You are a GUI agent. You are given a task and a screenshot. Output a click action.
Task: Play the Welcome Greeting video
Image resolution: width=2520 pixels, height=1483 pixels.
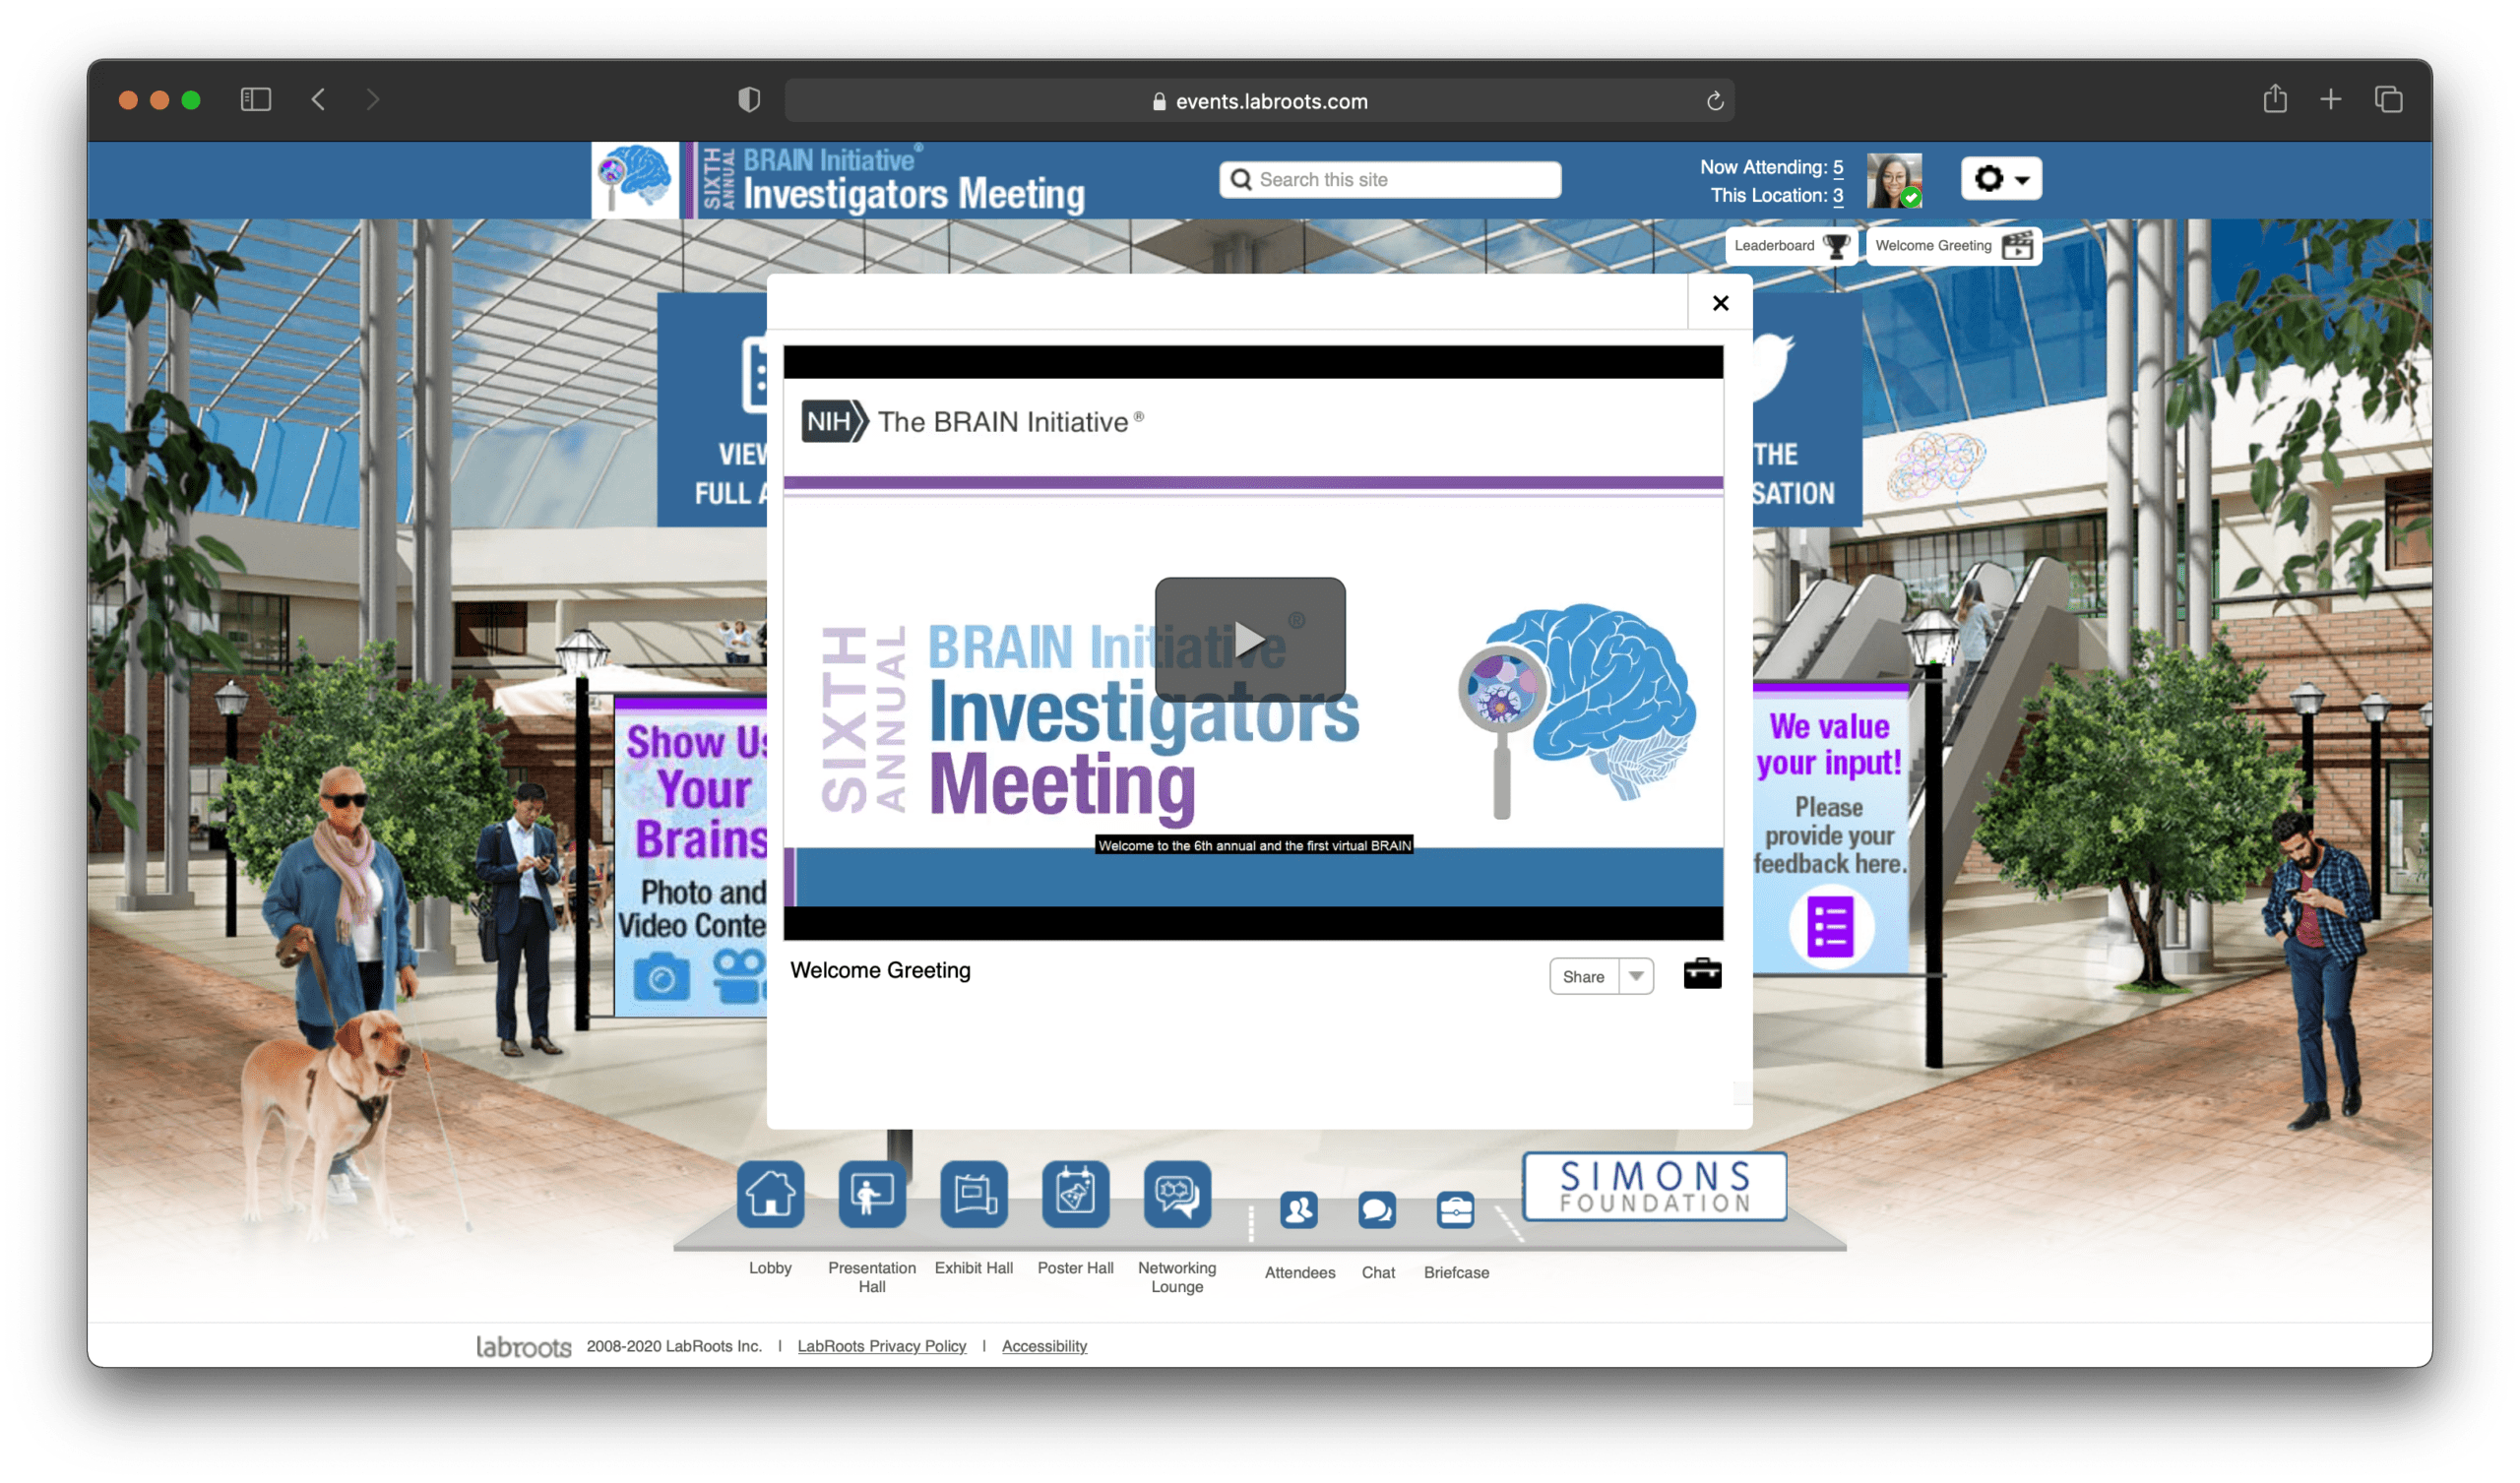tap(1249, 638)
